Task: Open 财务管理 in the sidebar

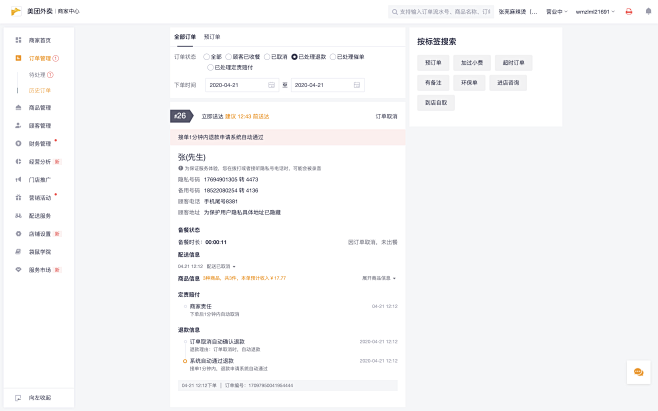Action: tap(40, 143)
